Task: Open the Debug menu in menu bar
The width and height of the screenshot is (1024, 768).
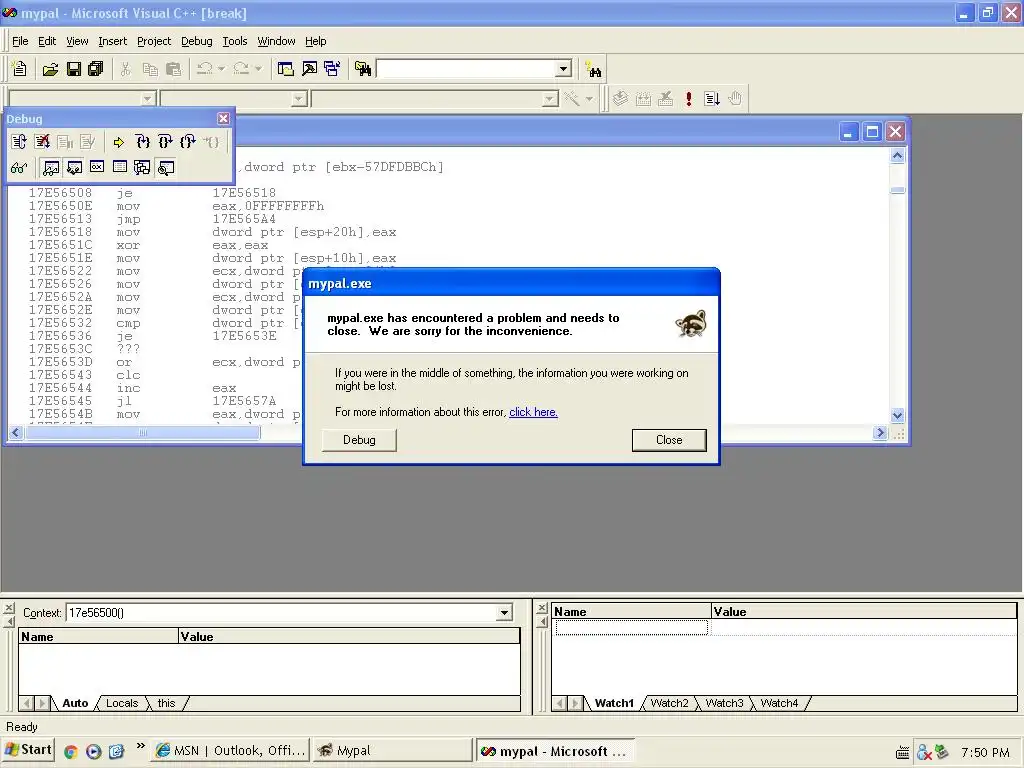Action: point(197,41)
